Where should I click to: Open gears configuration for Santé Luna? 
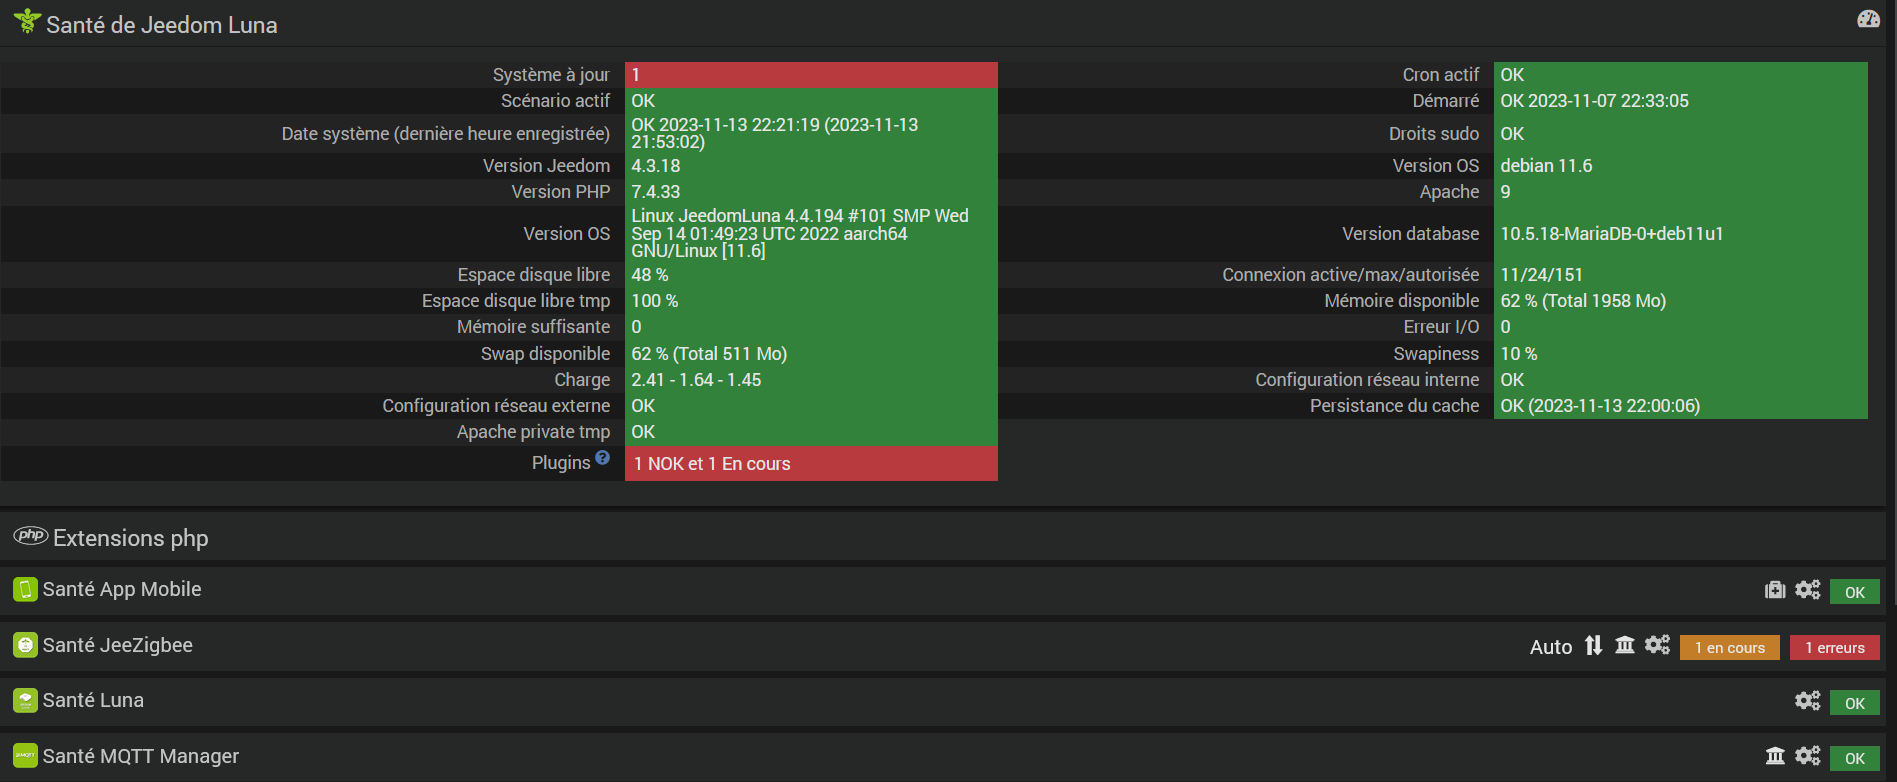1807,701
